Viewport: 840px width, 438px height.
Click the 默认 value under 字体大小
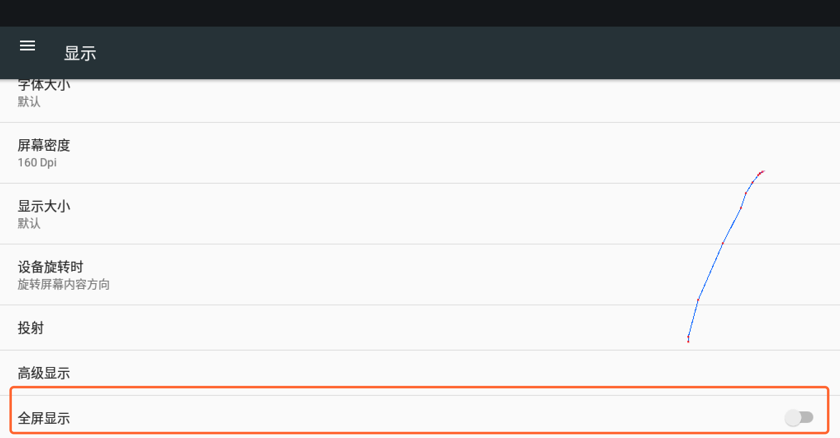(x=29, y=102)
